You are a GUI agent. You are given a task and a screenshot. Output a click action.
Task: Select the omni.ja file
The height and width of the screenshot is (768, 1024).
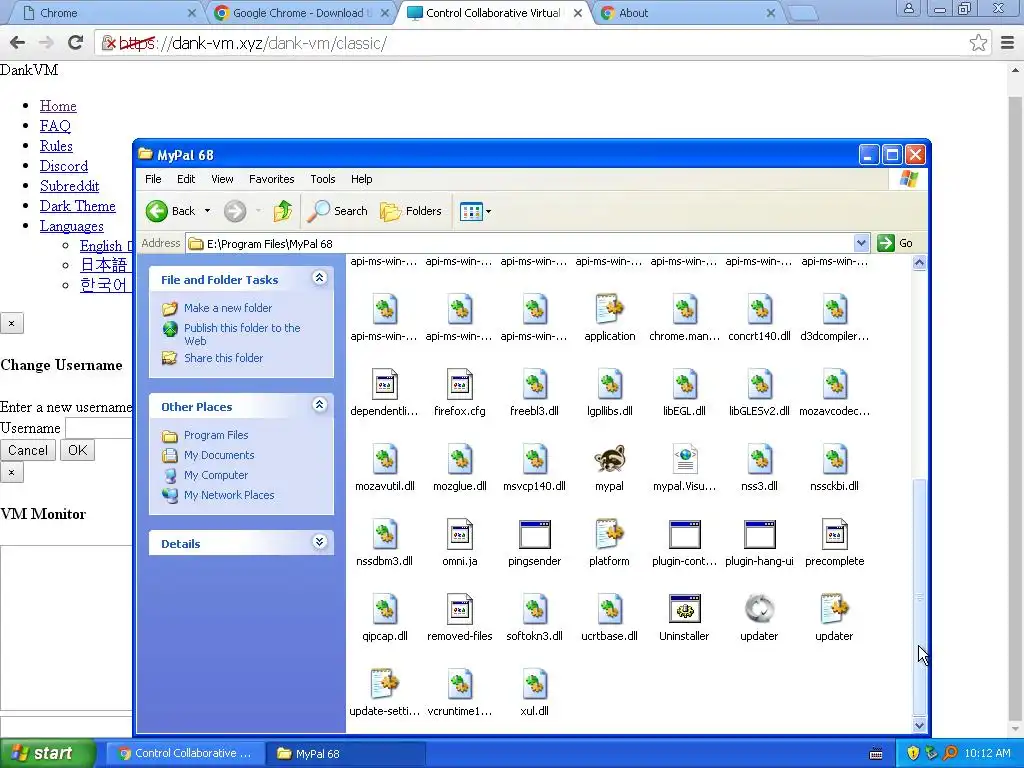(459, 534)
